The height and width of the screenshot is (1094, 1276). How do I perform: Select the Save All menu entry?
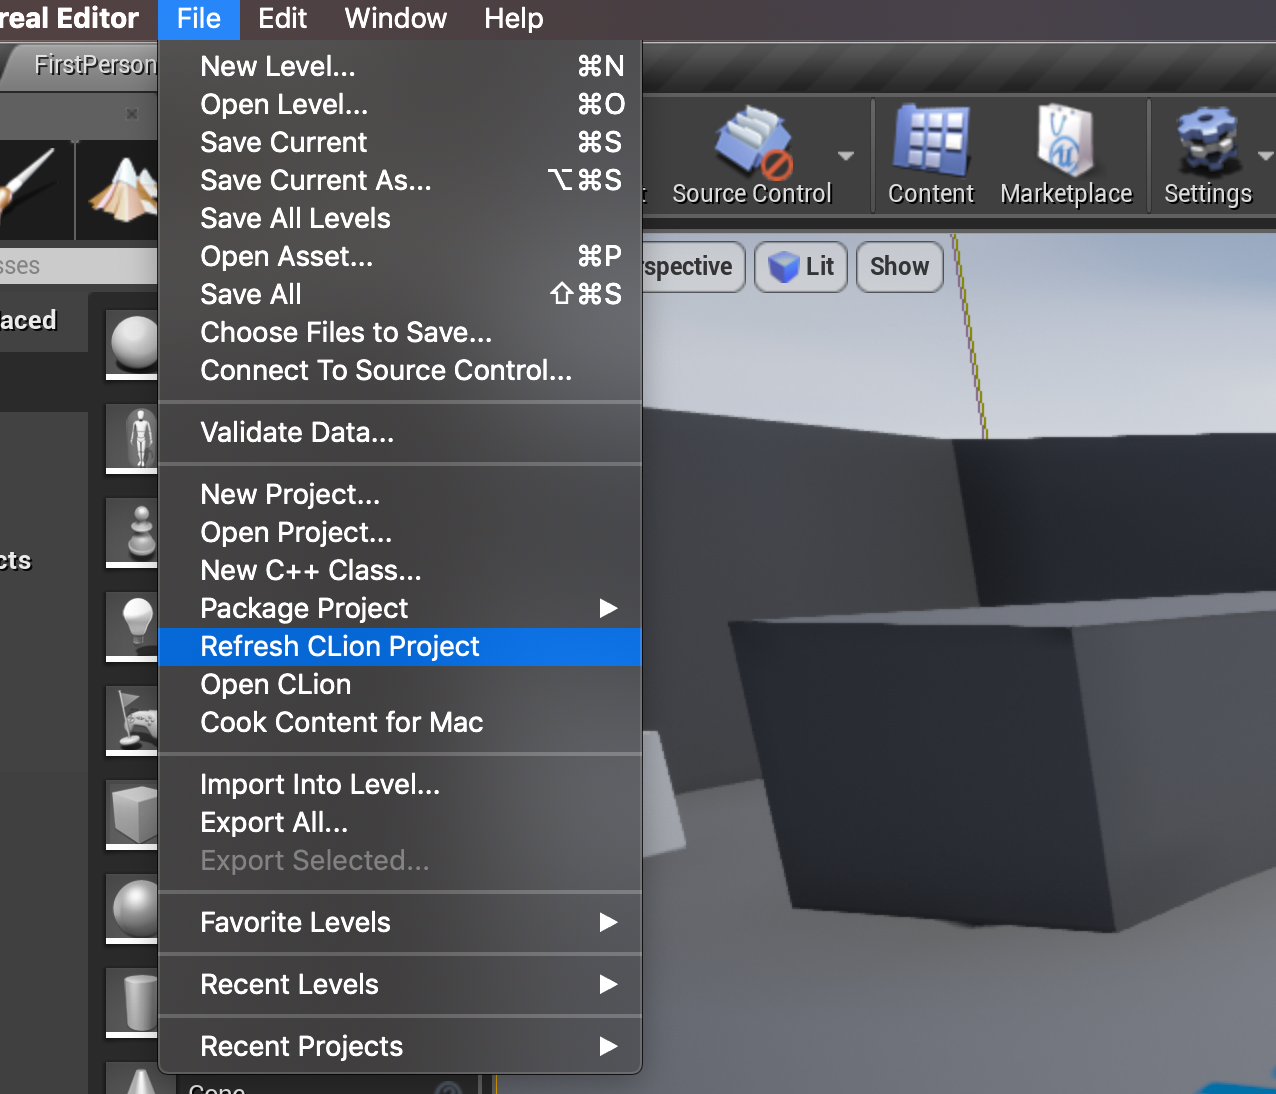coord(400,294)
